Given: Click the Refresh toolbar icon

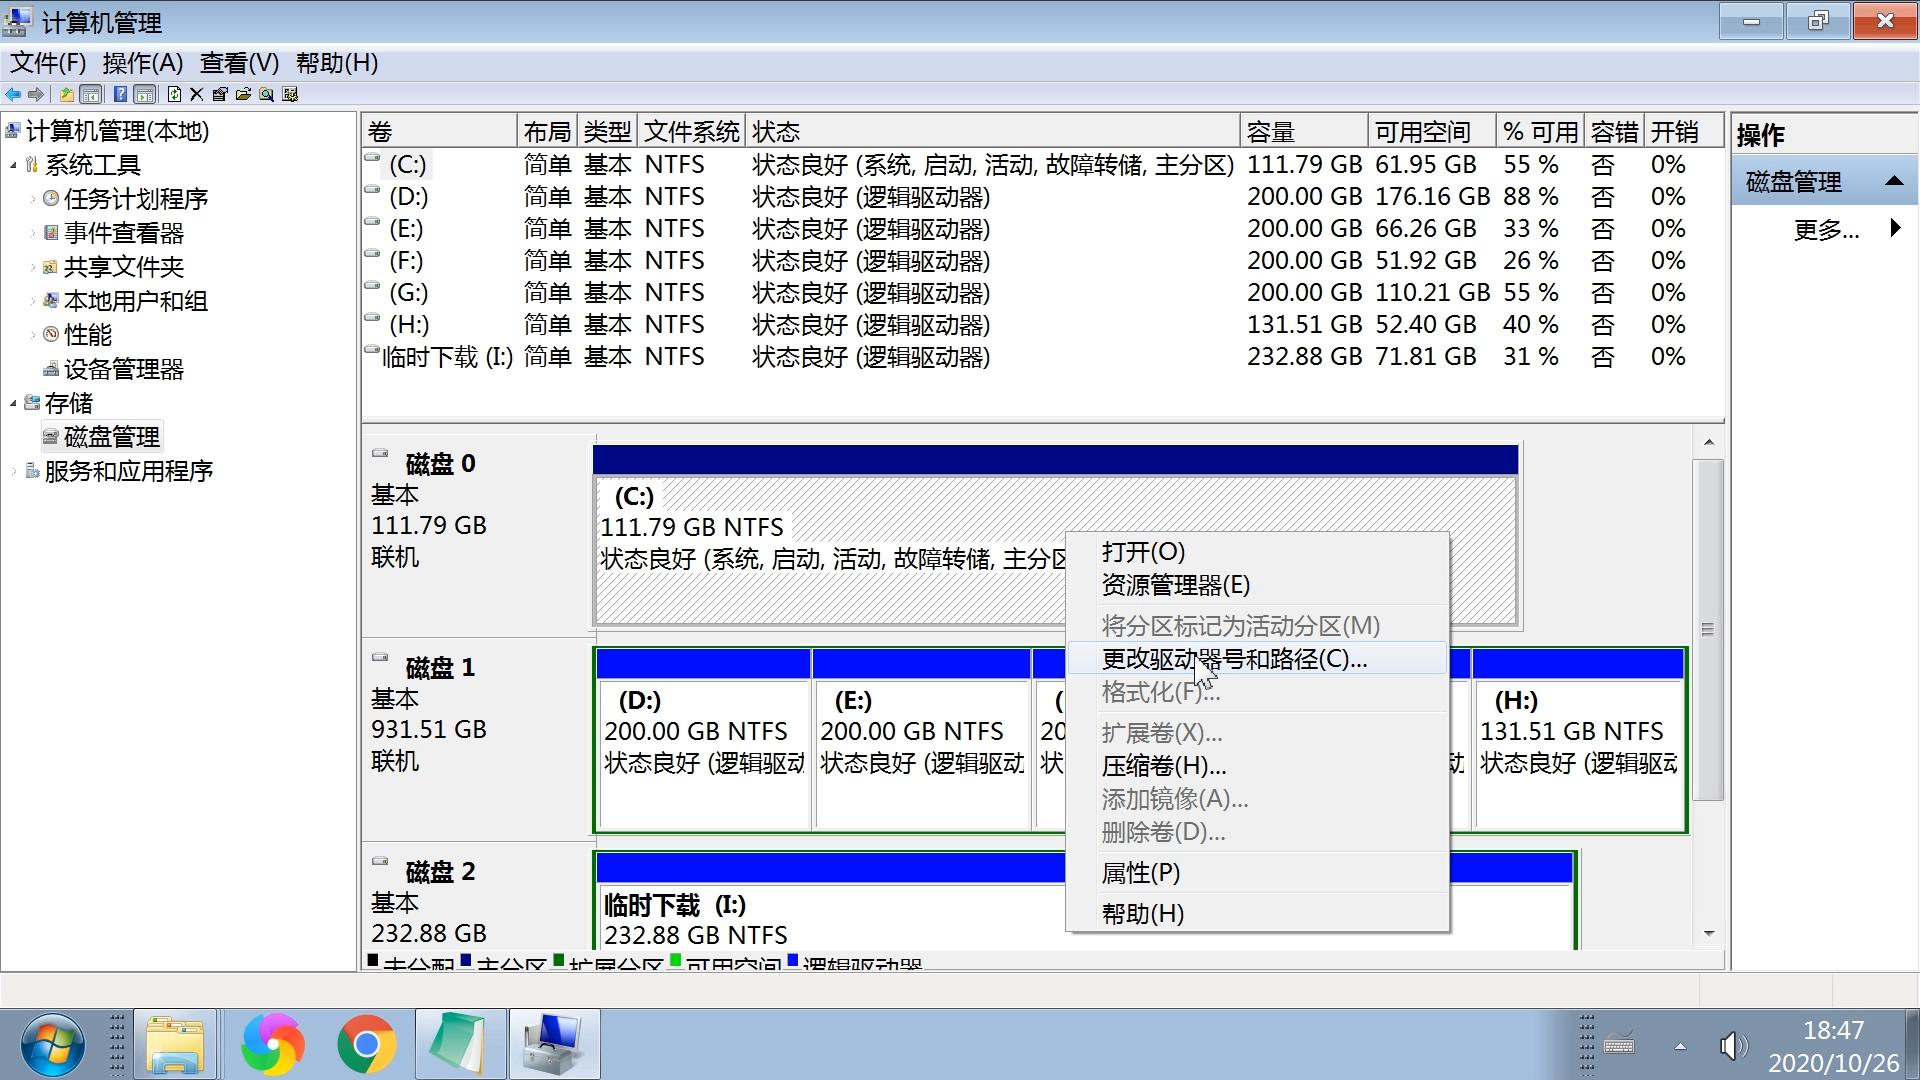Looking at the screenshot, I should coord(175,94).
